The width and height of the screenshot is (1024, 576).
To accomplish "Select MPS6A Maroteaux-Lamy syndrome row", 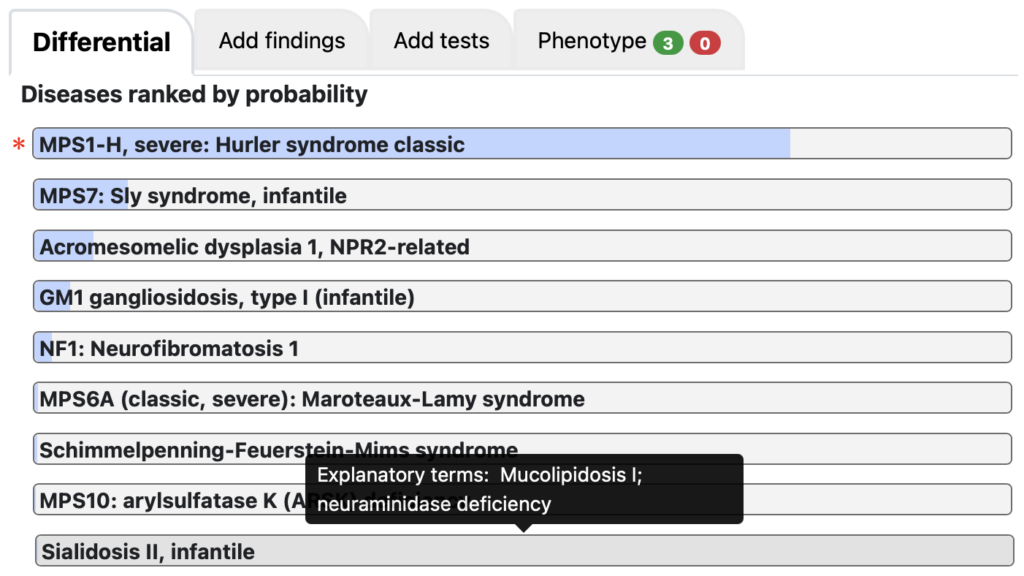I will pos(522,398).
